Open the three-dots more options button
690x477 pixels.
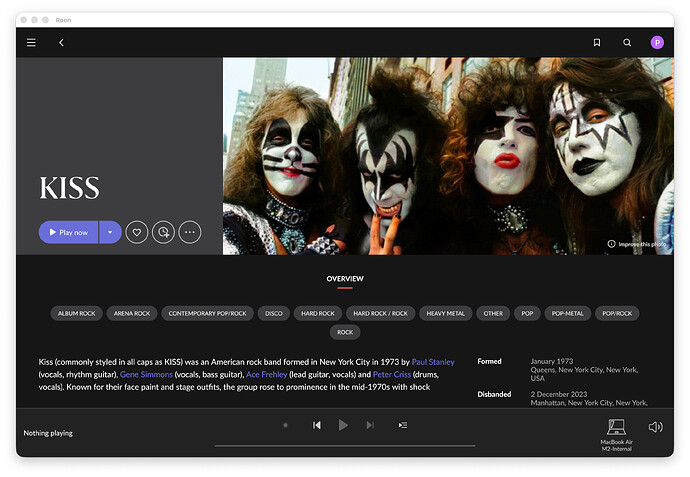pos(190,232)
